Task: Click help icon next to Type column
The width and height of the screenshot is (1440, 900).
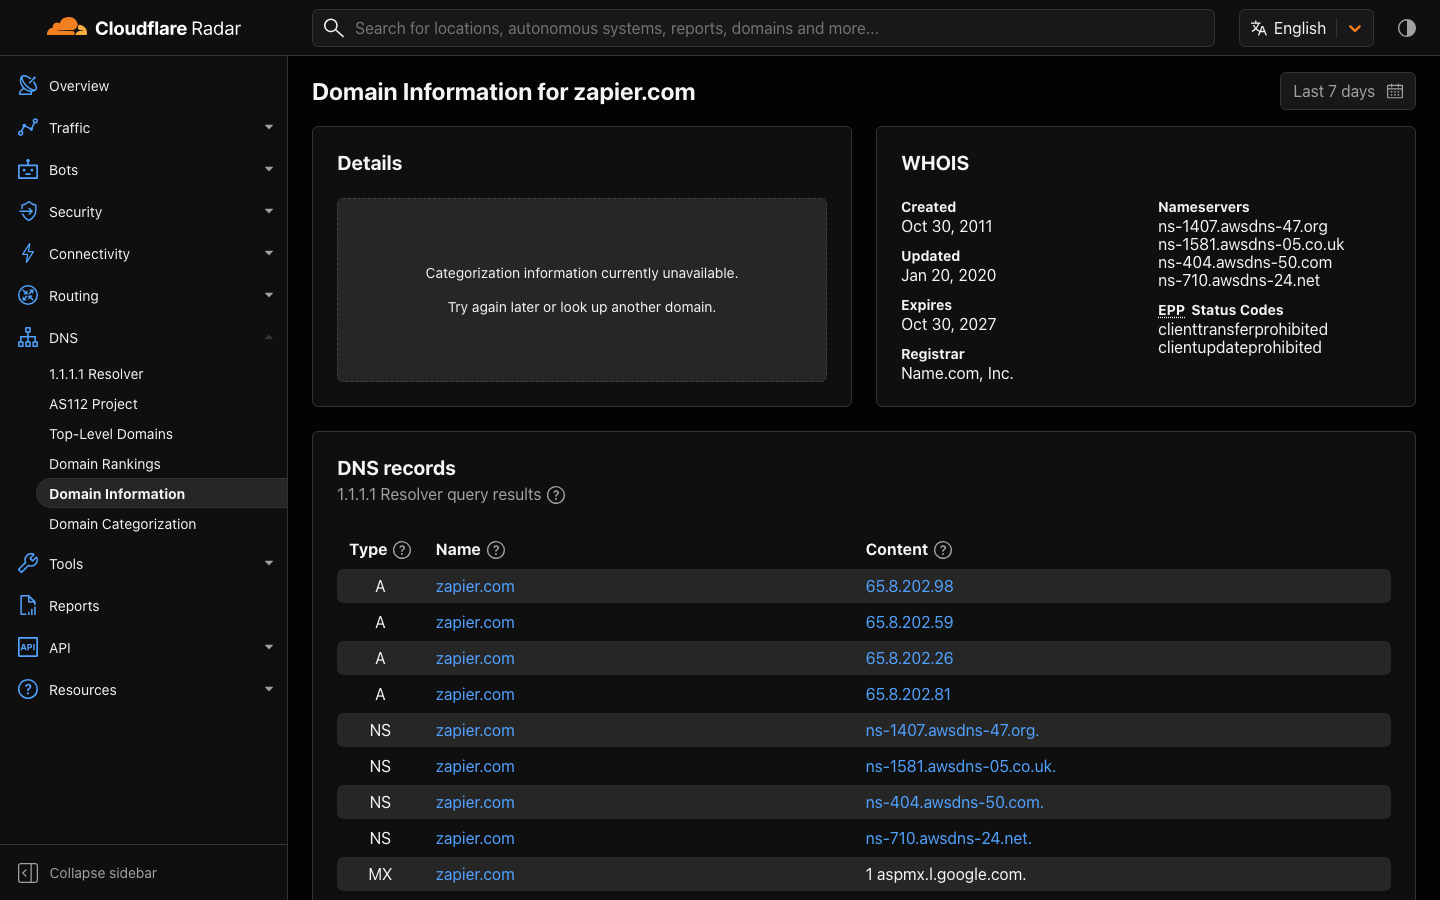Action: click(x=402, y=550)
